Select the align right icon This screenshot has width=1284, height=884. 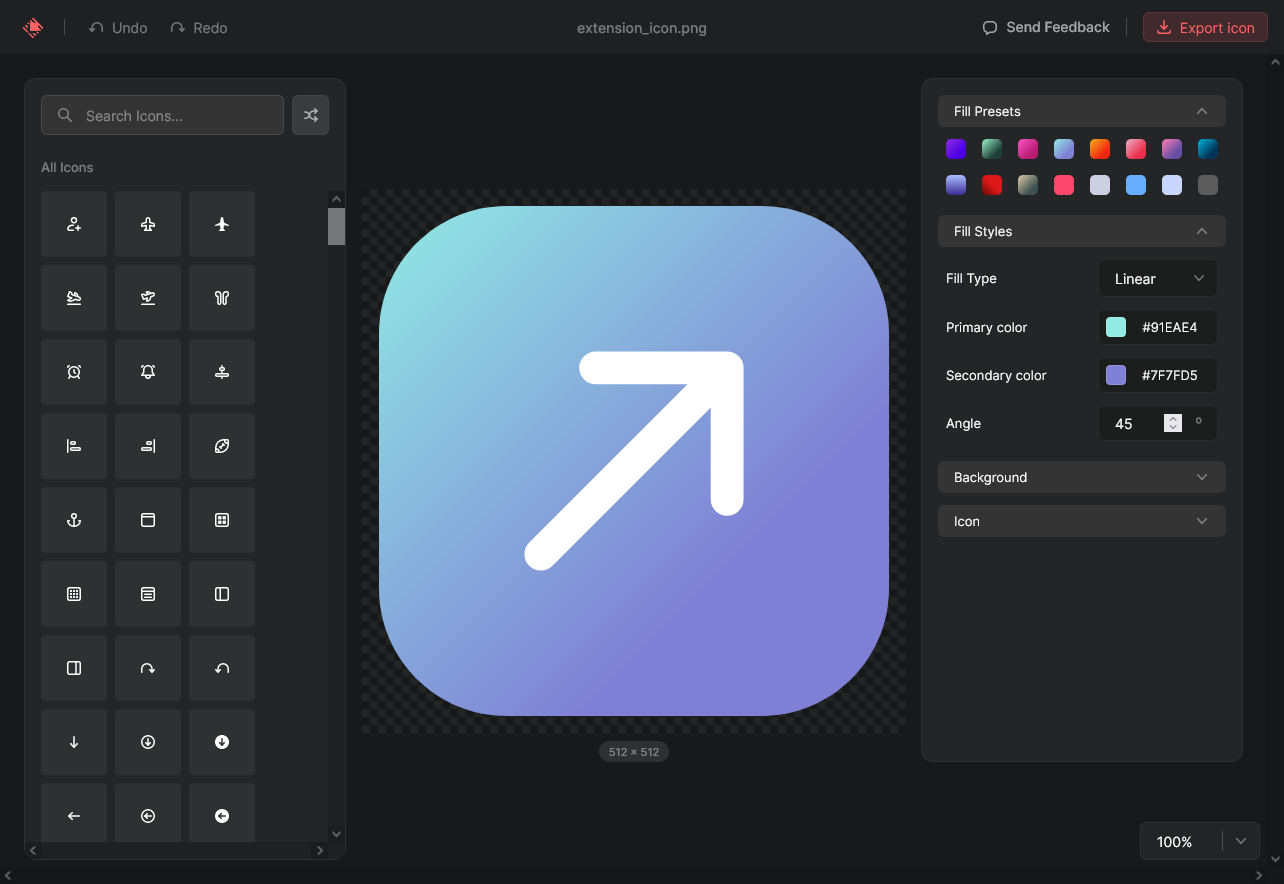pyautogui.click(x=148, y=446)
